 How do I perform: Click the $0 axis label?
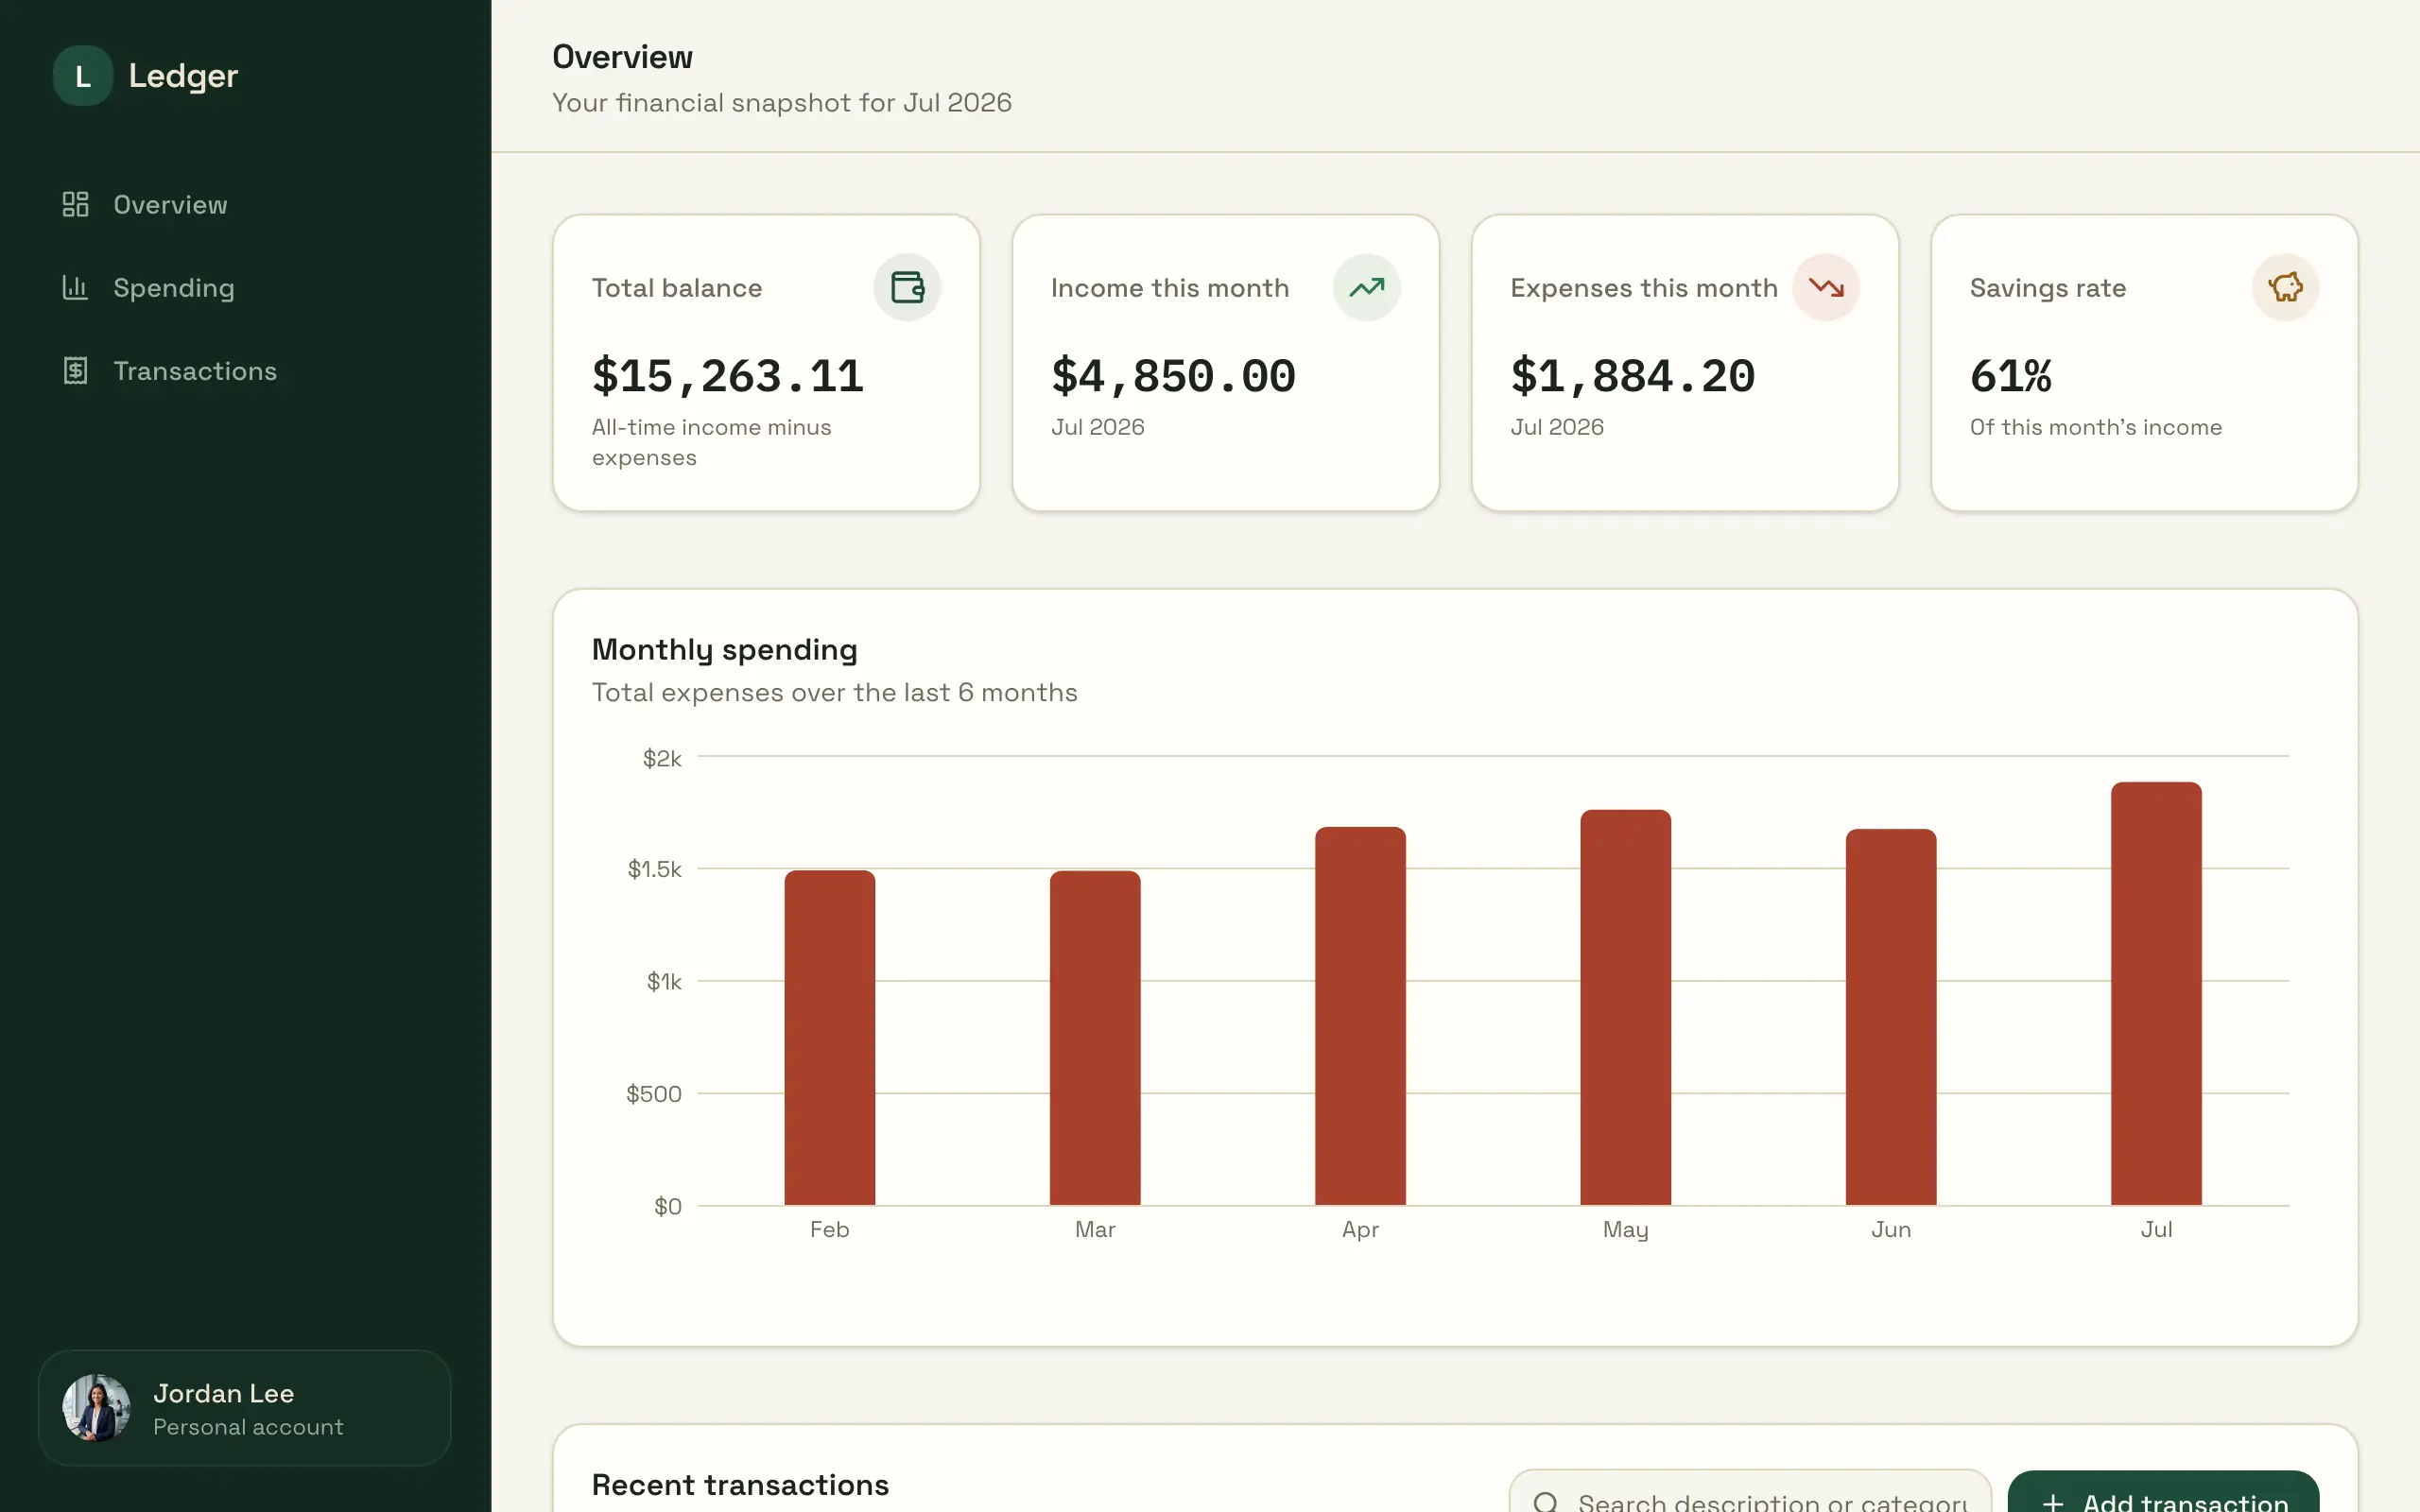[668, 1207]
